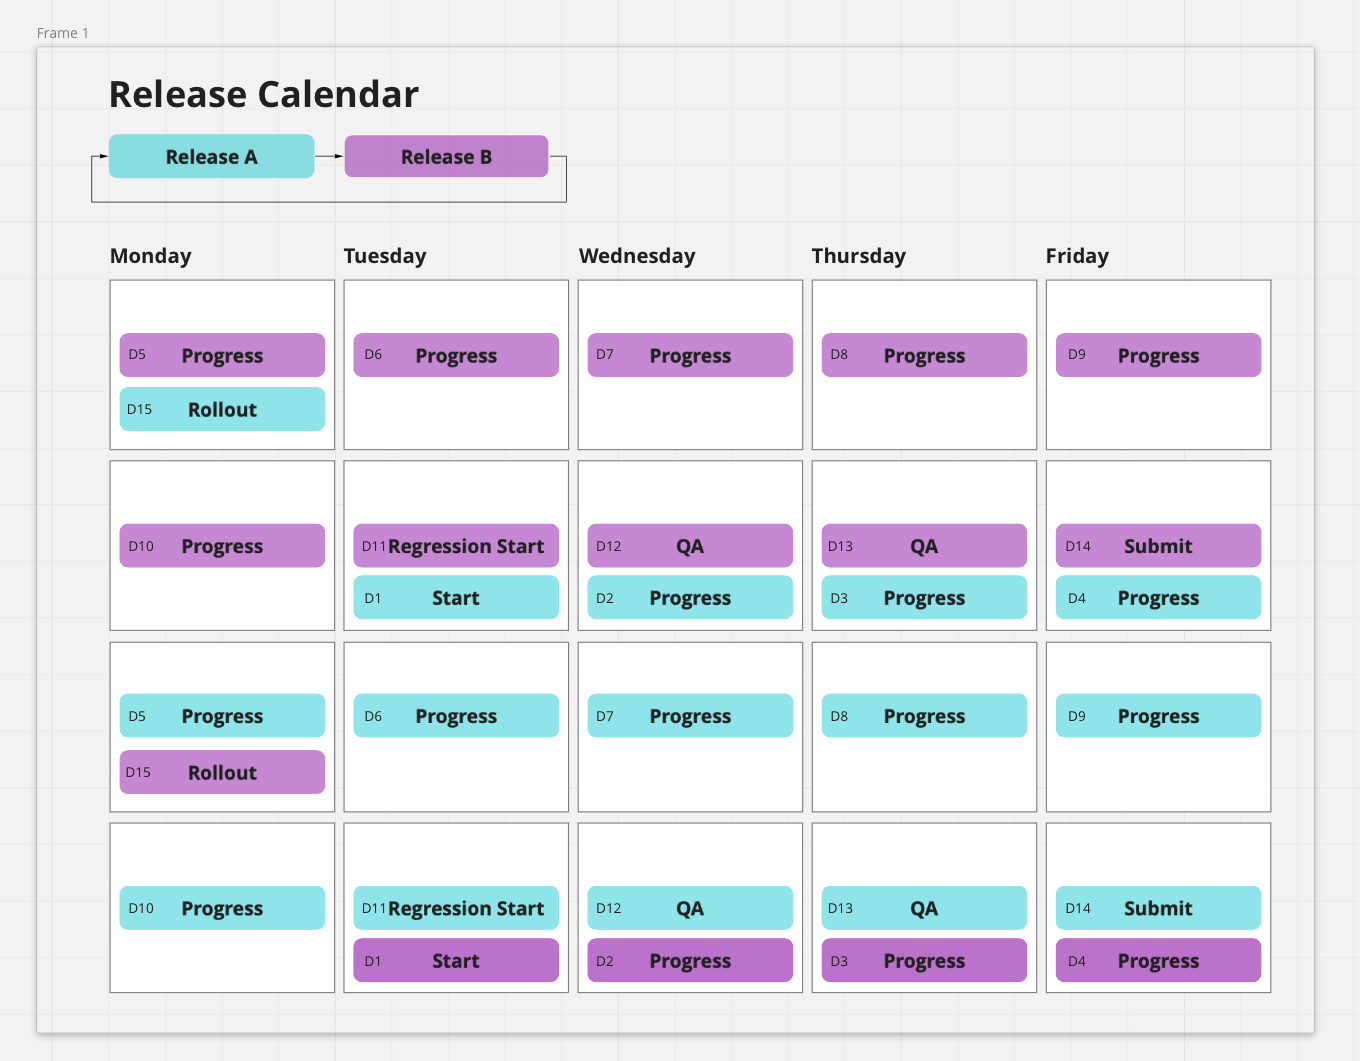Select the purple D15 Rollout card
1360x1061 pixels.
pyautogui.click(x=222, y=772)
